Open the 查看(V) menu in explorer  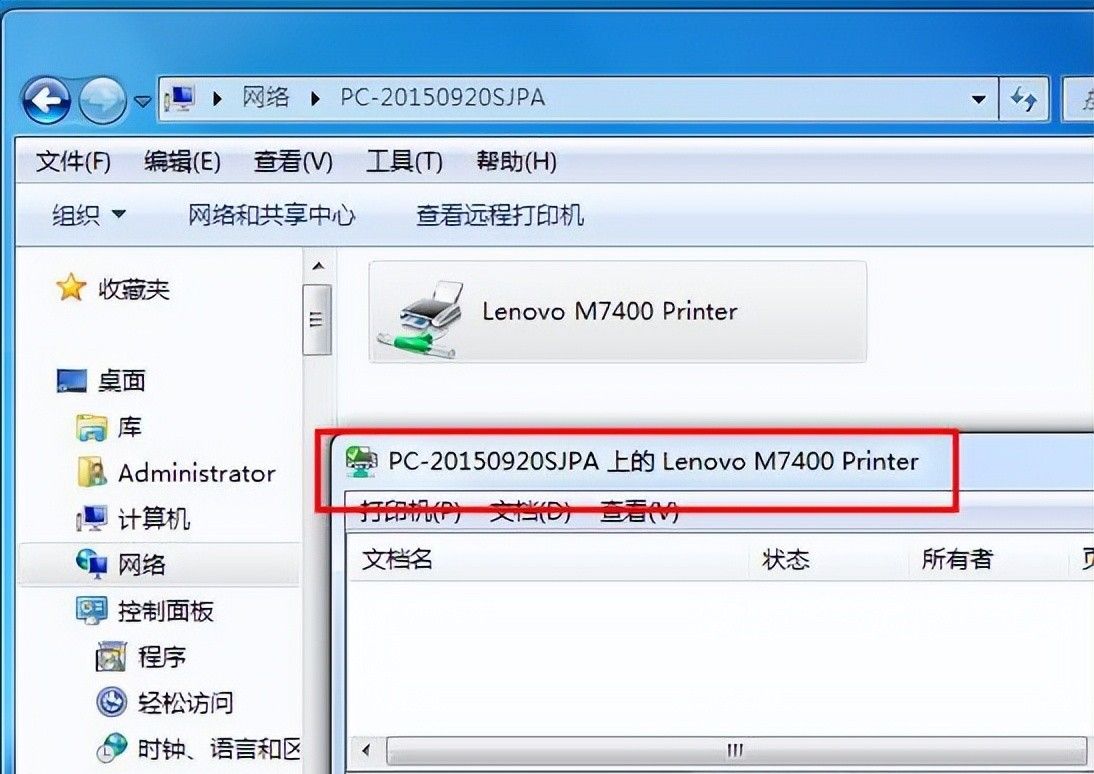[293, 162]
